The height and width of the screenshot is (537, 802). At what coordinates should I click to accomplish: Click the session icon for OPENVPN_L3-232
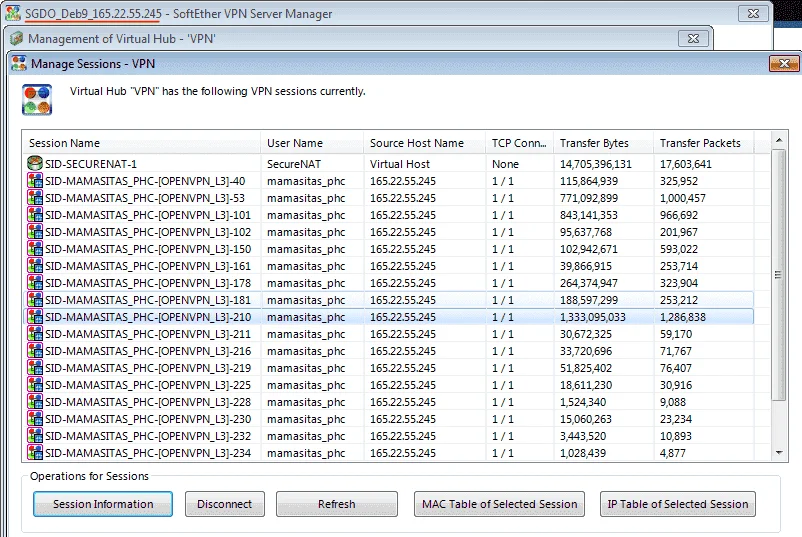click(x=35, y=436)
